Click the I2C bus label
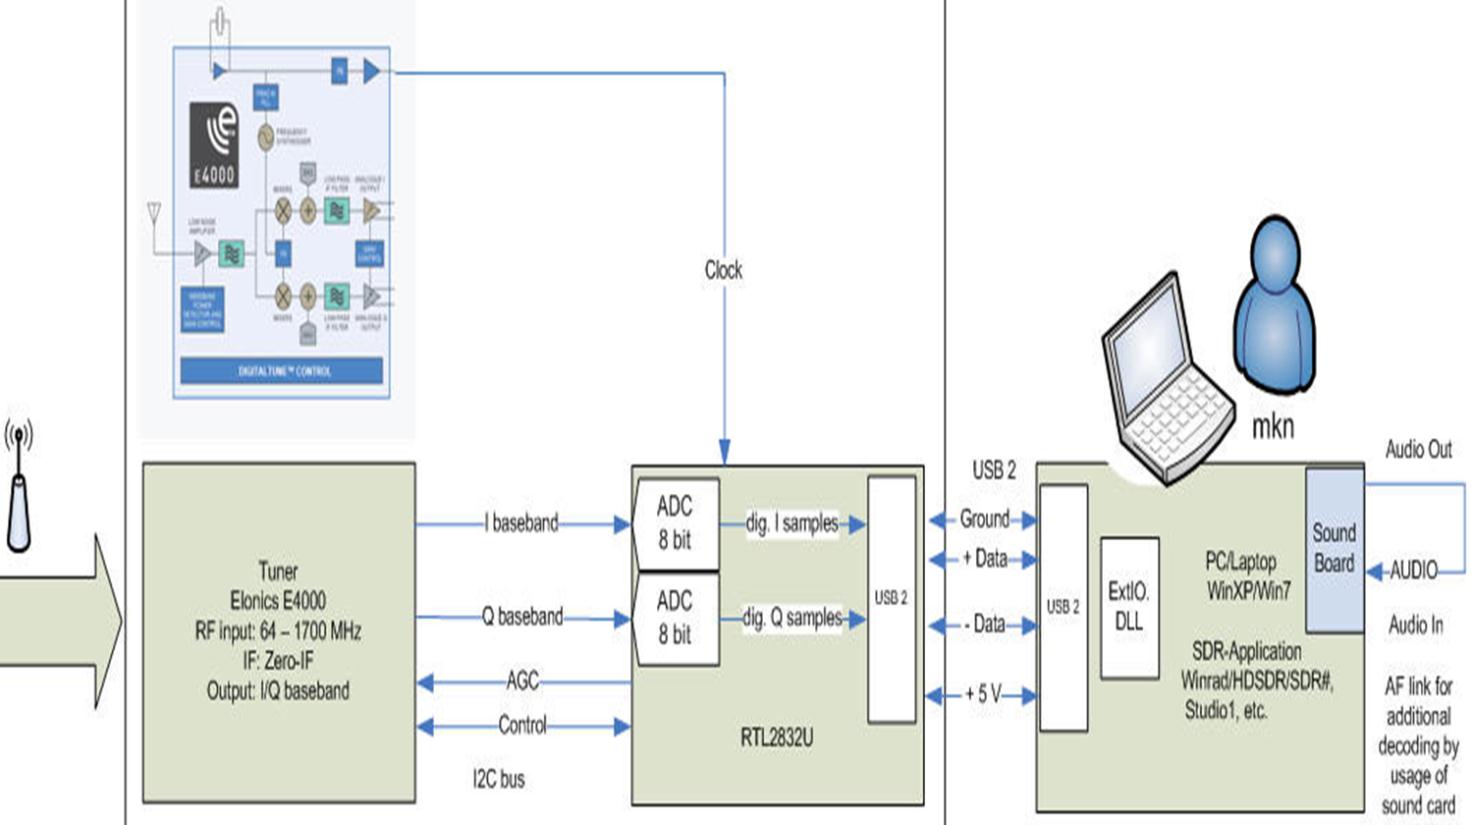Image resolution: width=1473 pixels, height=825 pixels. click(x=498, y=779)
